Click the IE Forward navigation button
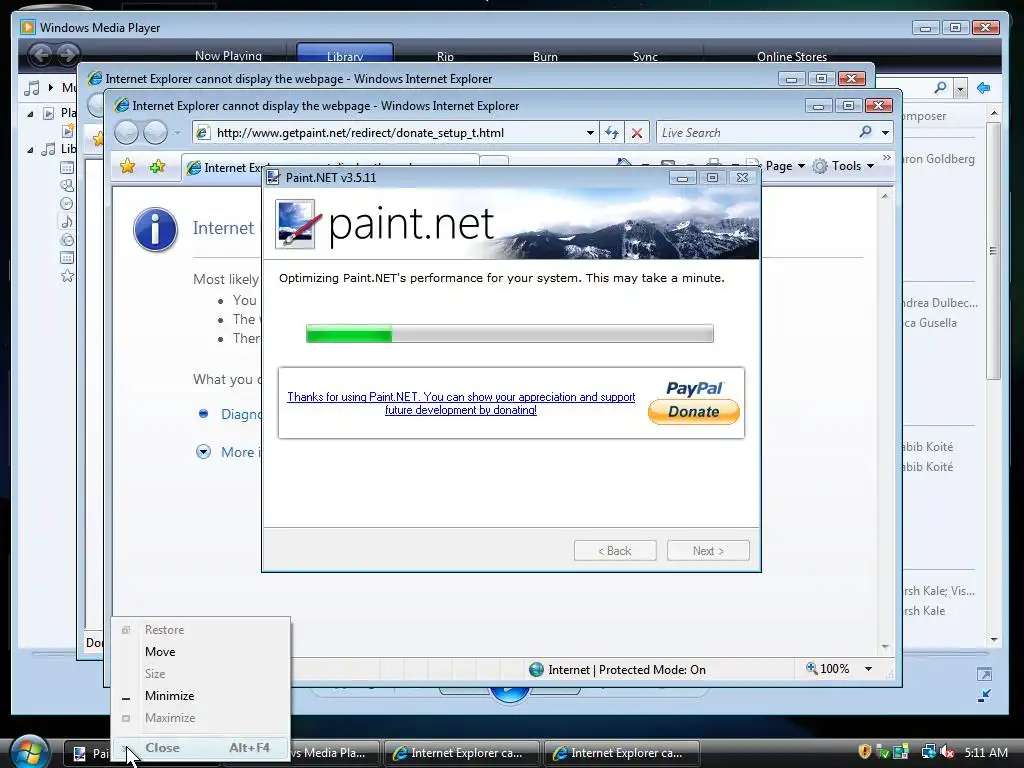The image size is (1024, 768). [155, 133]
